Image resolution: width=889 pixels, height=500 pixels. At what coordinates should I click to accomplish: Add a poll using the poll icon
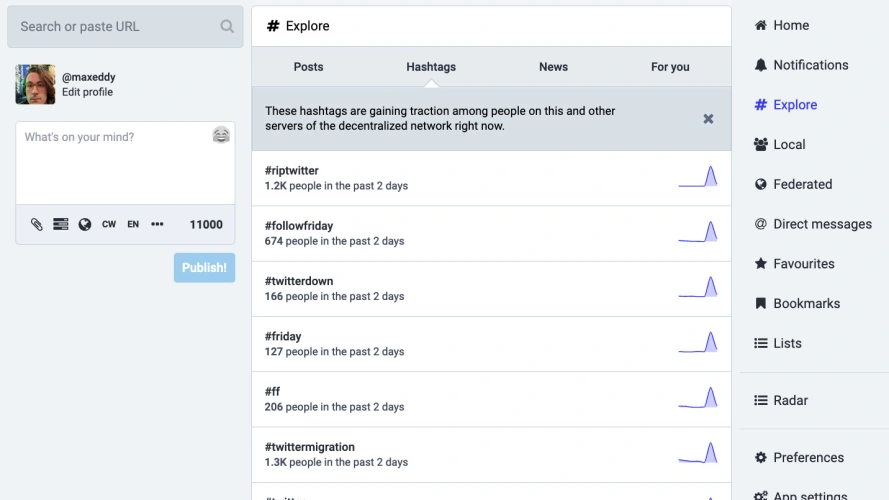[61, 225]
